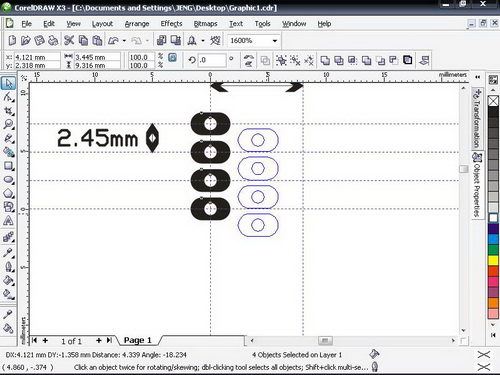Viewport: 500px width, 375px height.
Task: Click the Cut scissors icon
Action: (69, 40)
